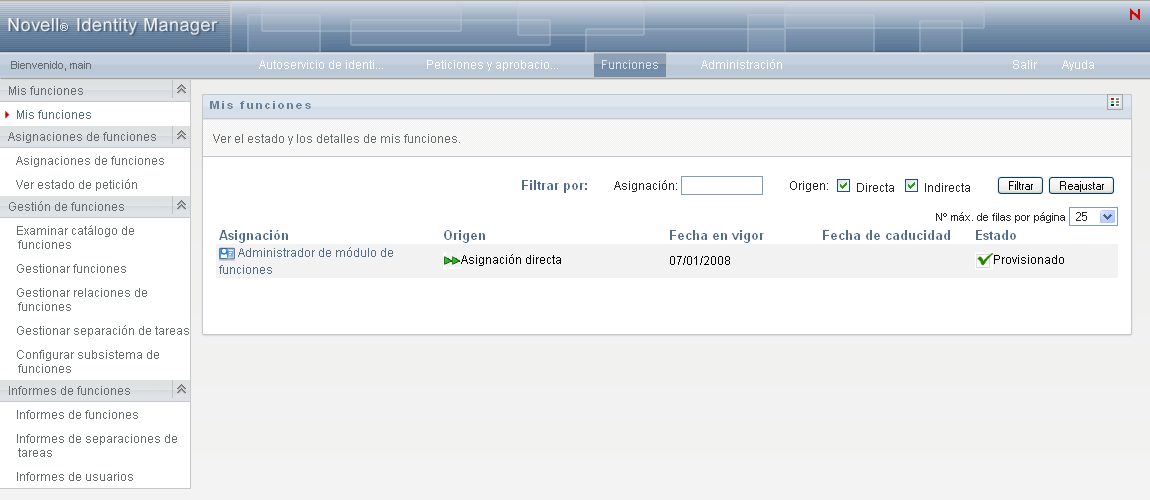Open the Autoservicio de identi... tab
1150x500 pixels.
321,65
